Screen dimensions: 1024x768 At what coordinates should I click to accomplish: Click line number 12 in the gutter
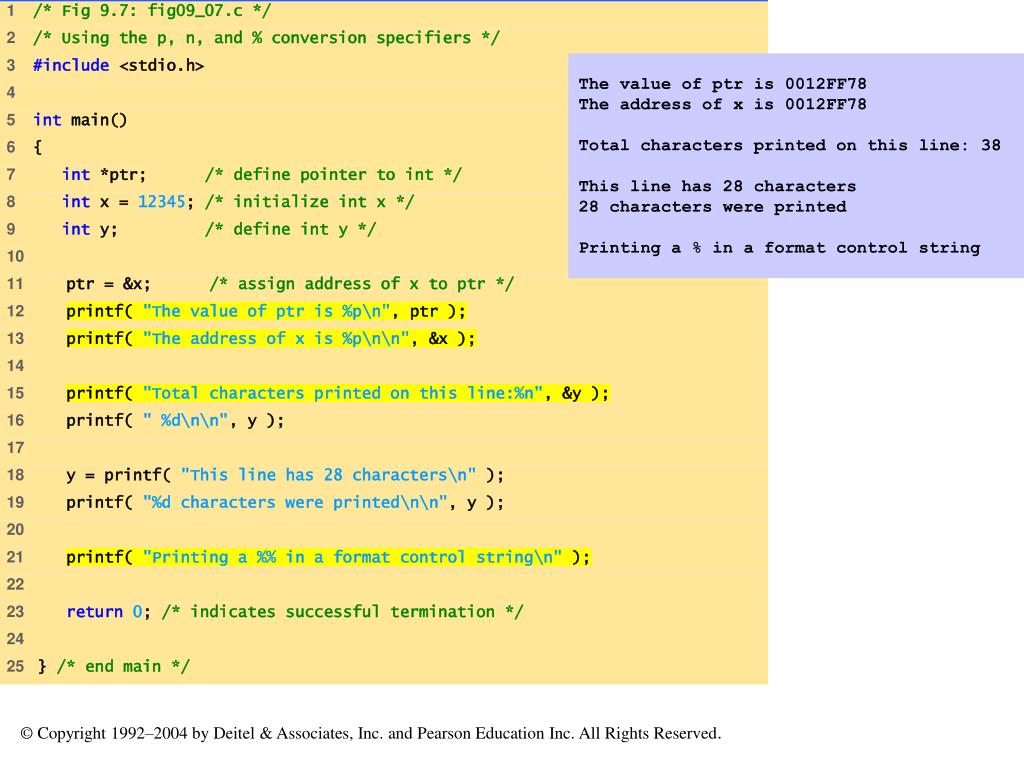[15, 312]
